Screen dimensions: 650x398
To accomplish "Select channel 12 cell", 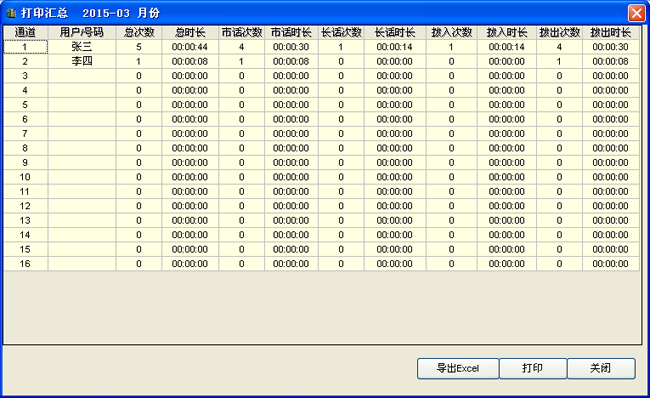I will tap(25, 206).
